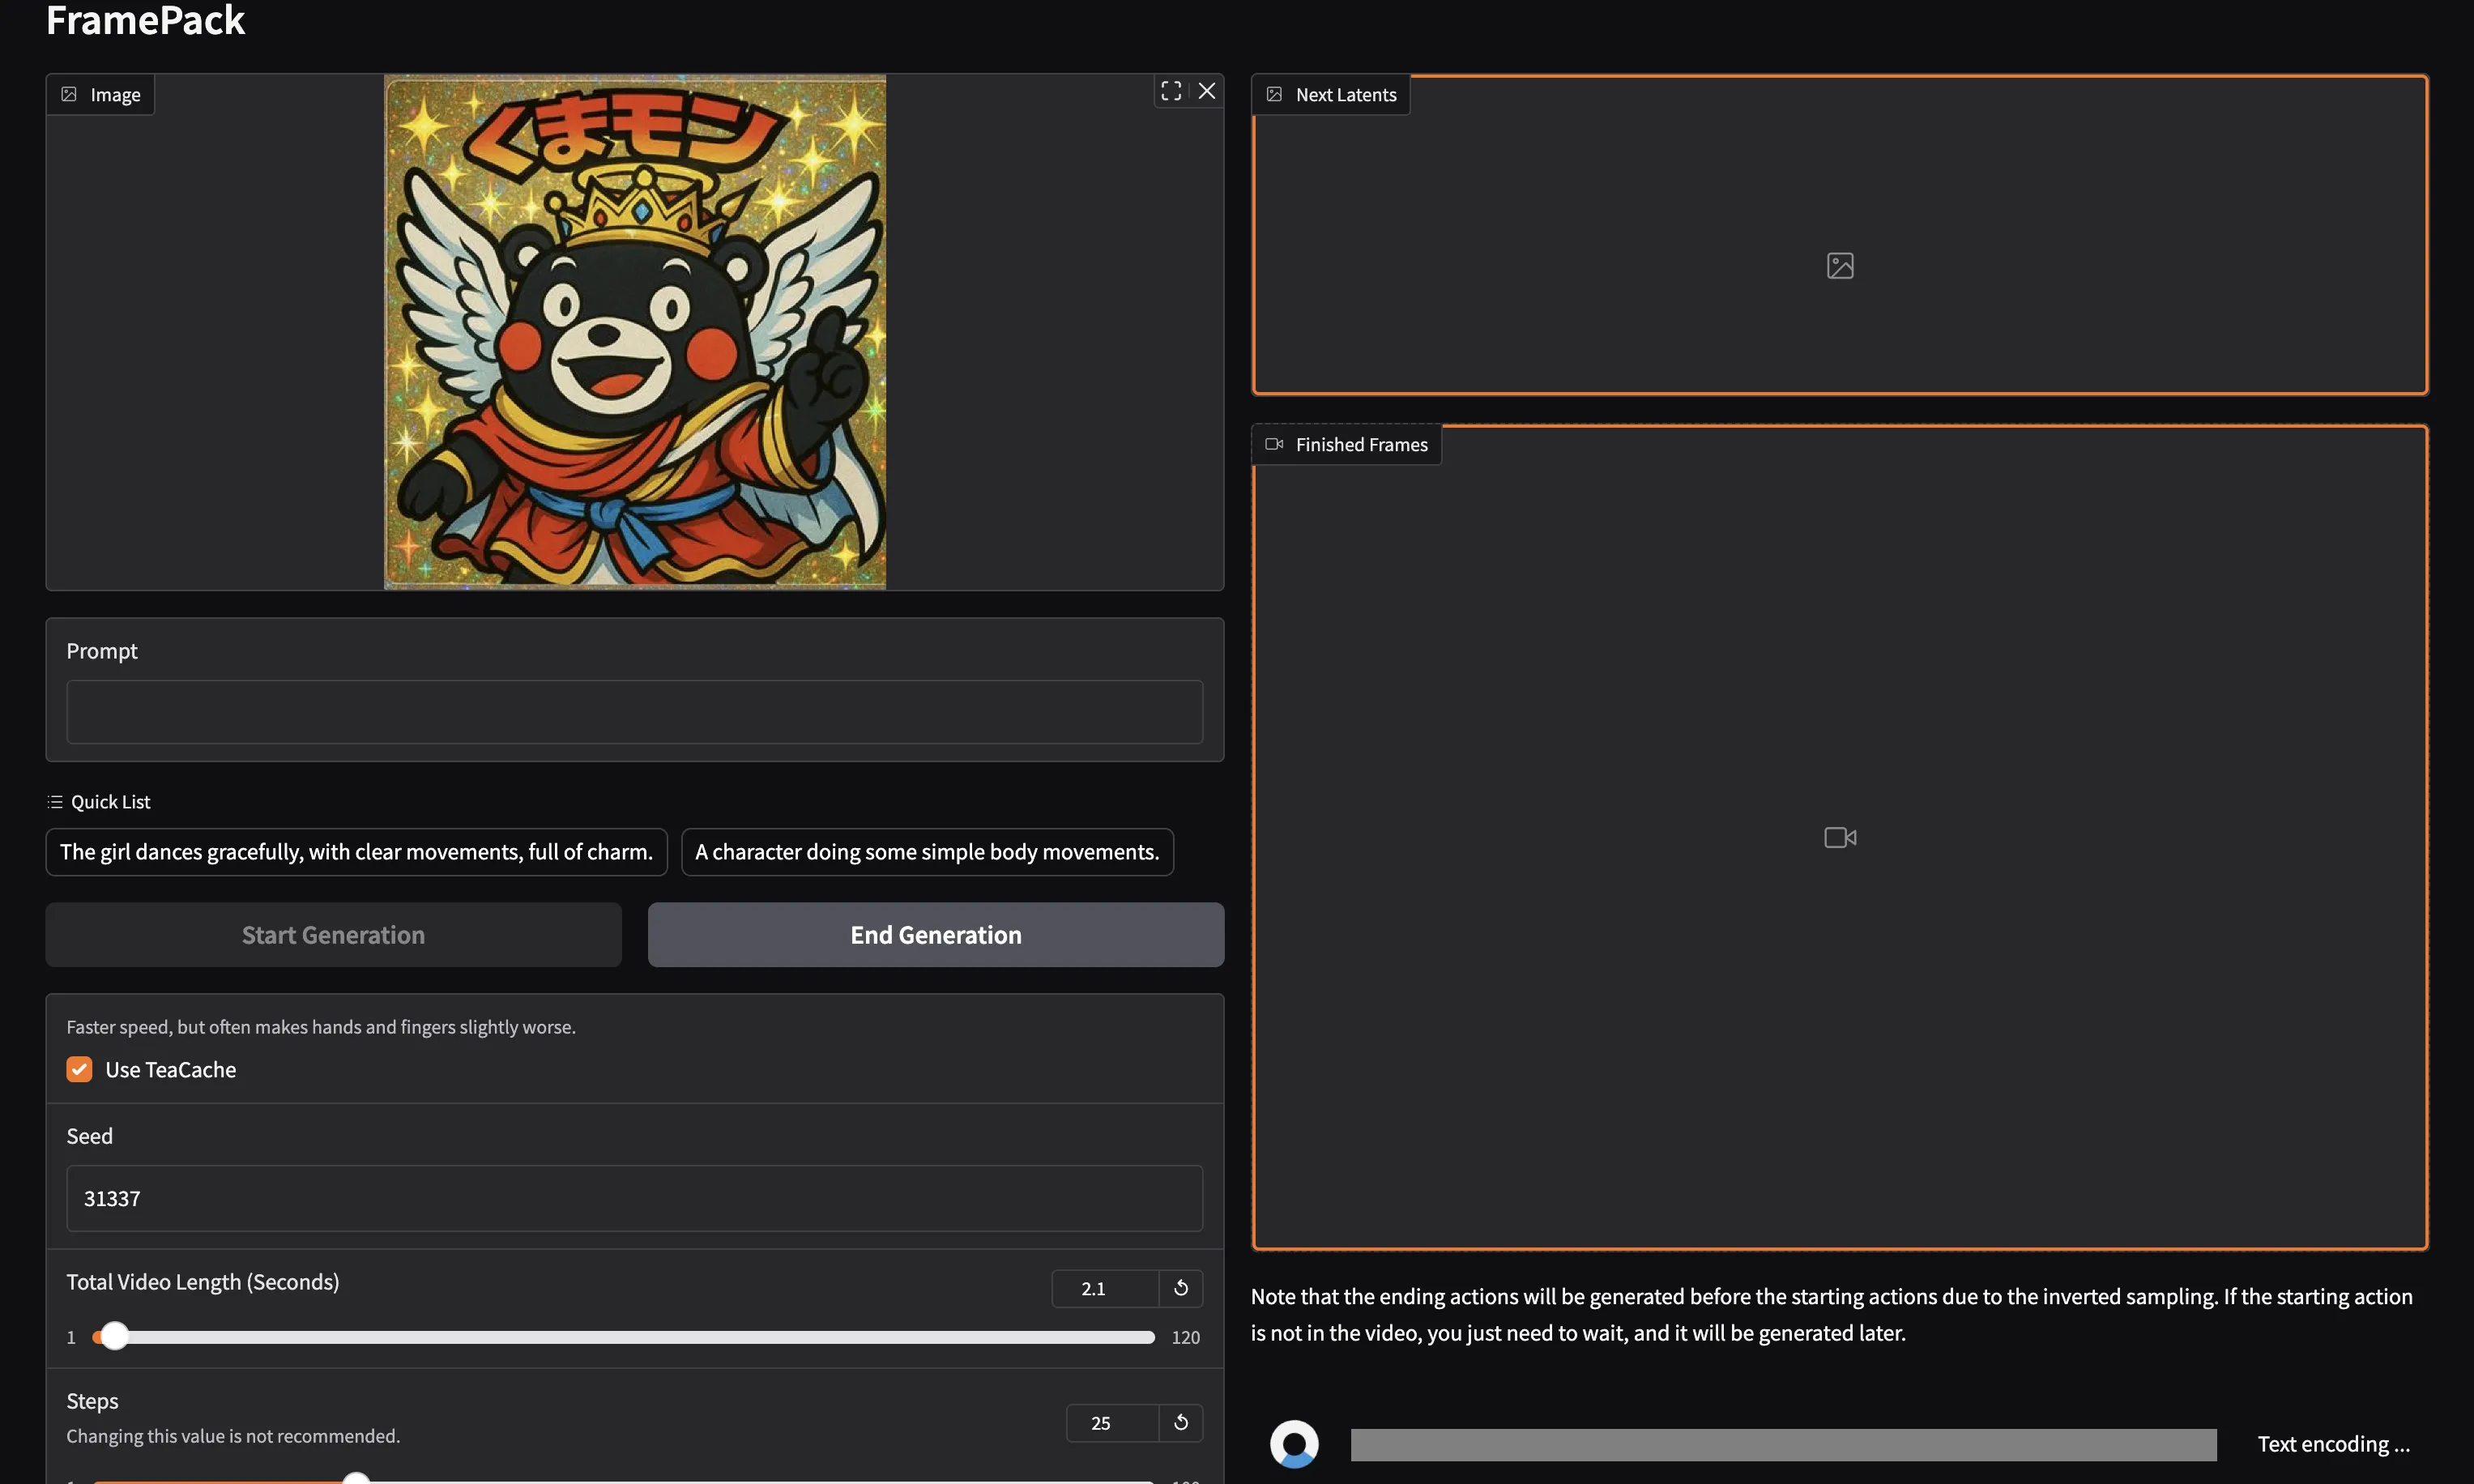Click the Kumamon image thumbnail
Image resolution: width=2474 pixels, height=1484 pixels.
635,332
